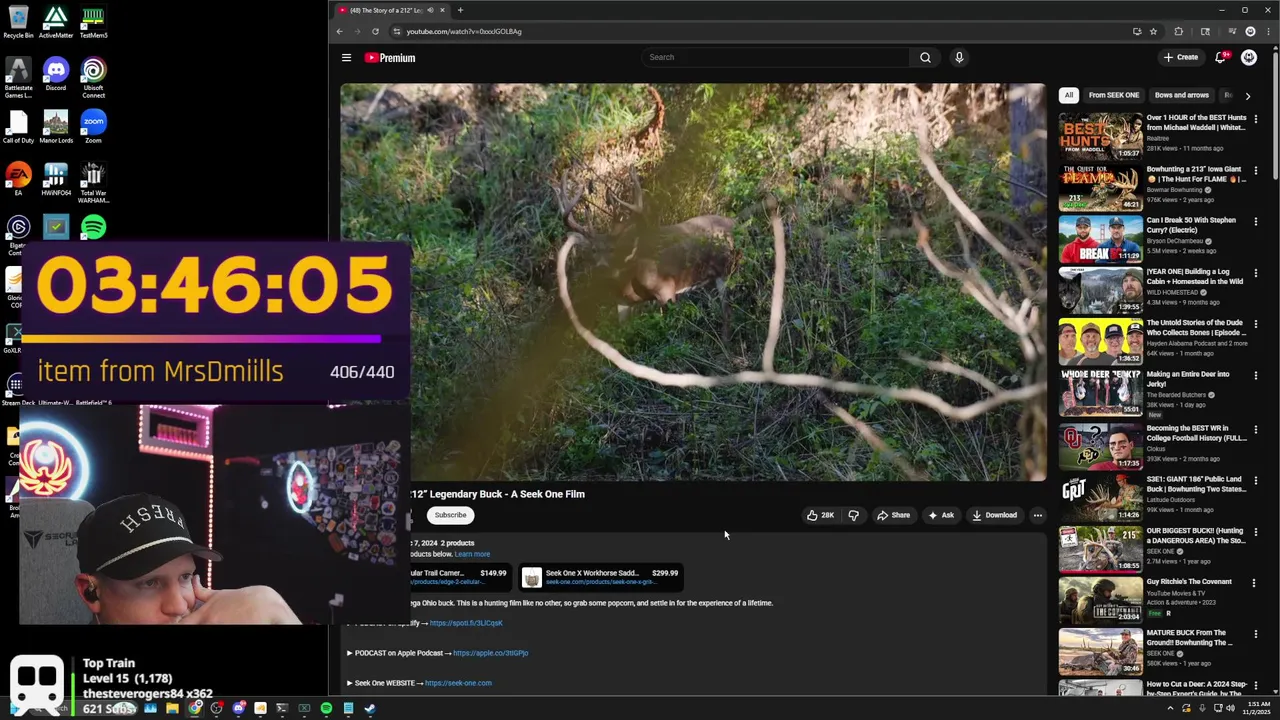1280x720 pixels.
Task: Open the Apple podcast link apple.co
Action: click(x=490, y=653)
